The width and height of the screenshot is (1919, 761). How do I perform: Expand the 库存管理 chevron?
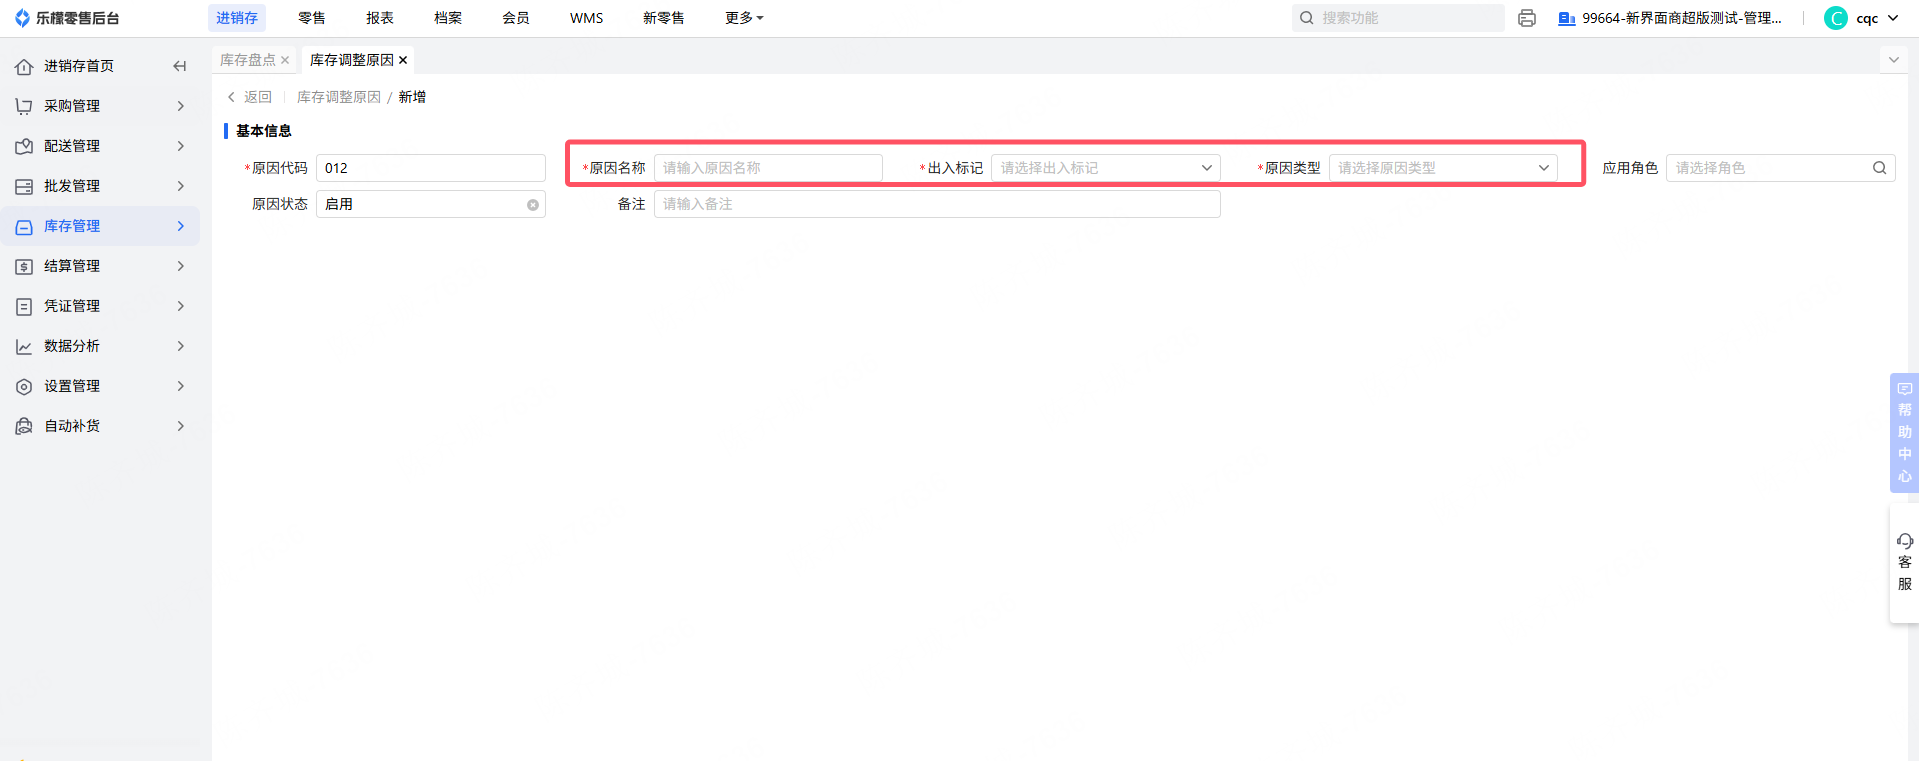(x=181, y=226)
